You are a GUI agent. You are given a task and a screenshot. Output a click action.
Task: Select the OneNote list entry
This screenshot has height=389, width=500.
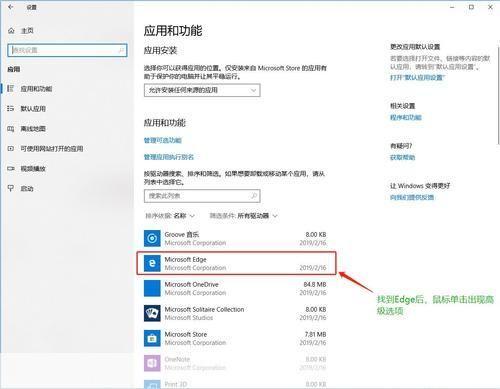pyautogui.click(x=235, y=363)
